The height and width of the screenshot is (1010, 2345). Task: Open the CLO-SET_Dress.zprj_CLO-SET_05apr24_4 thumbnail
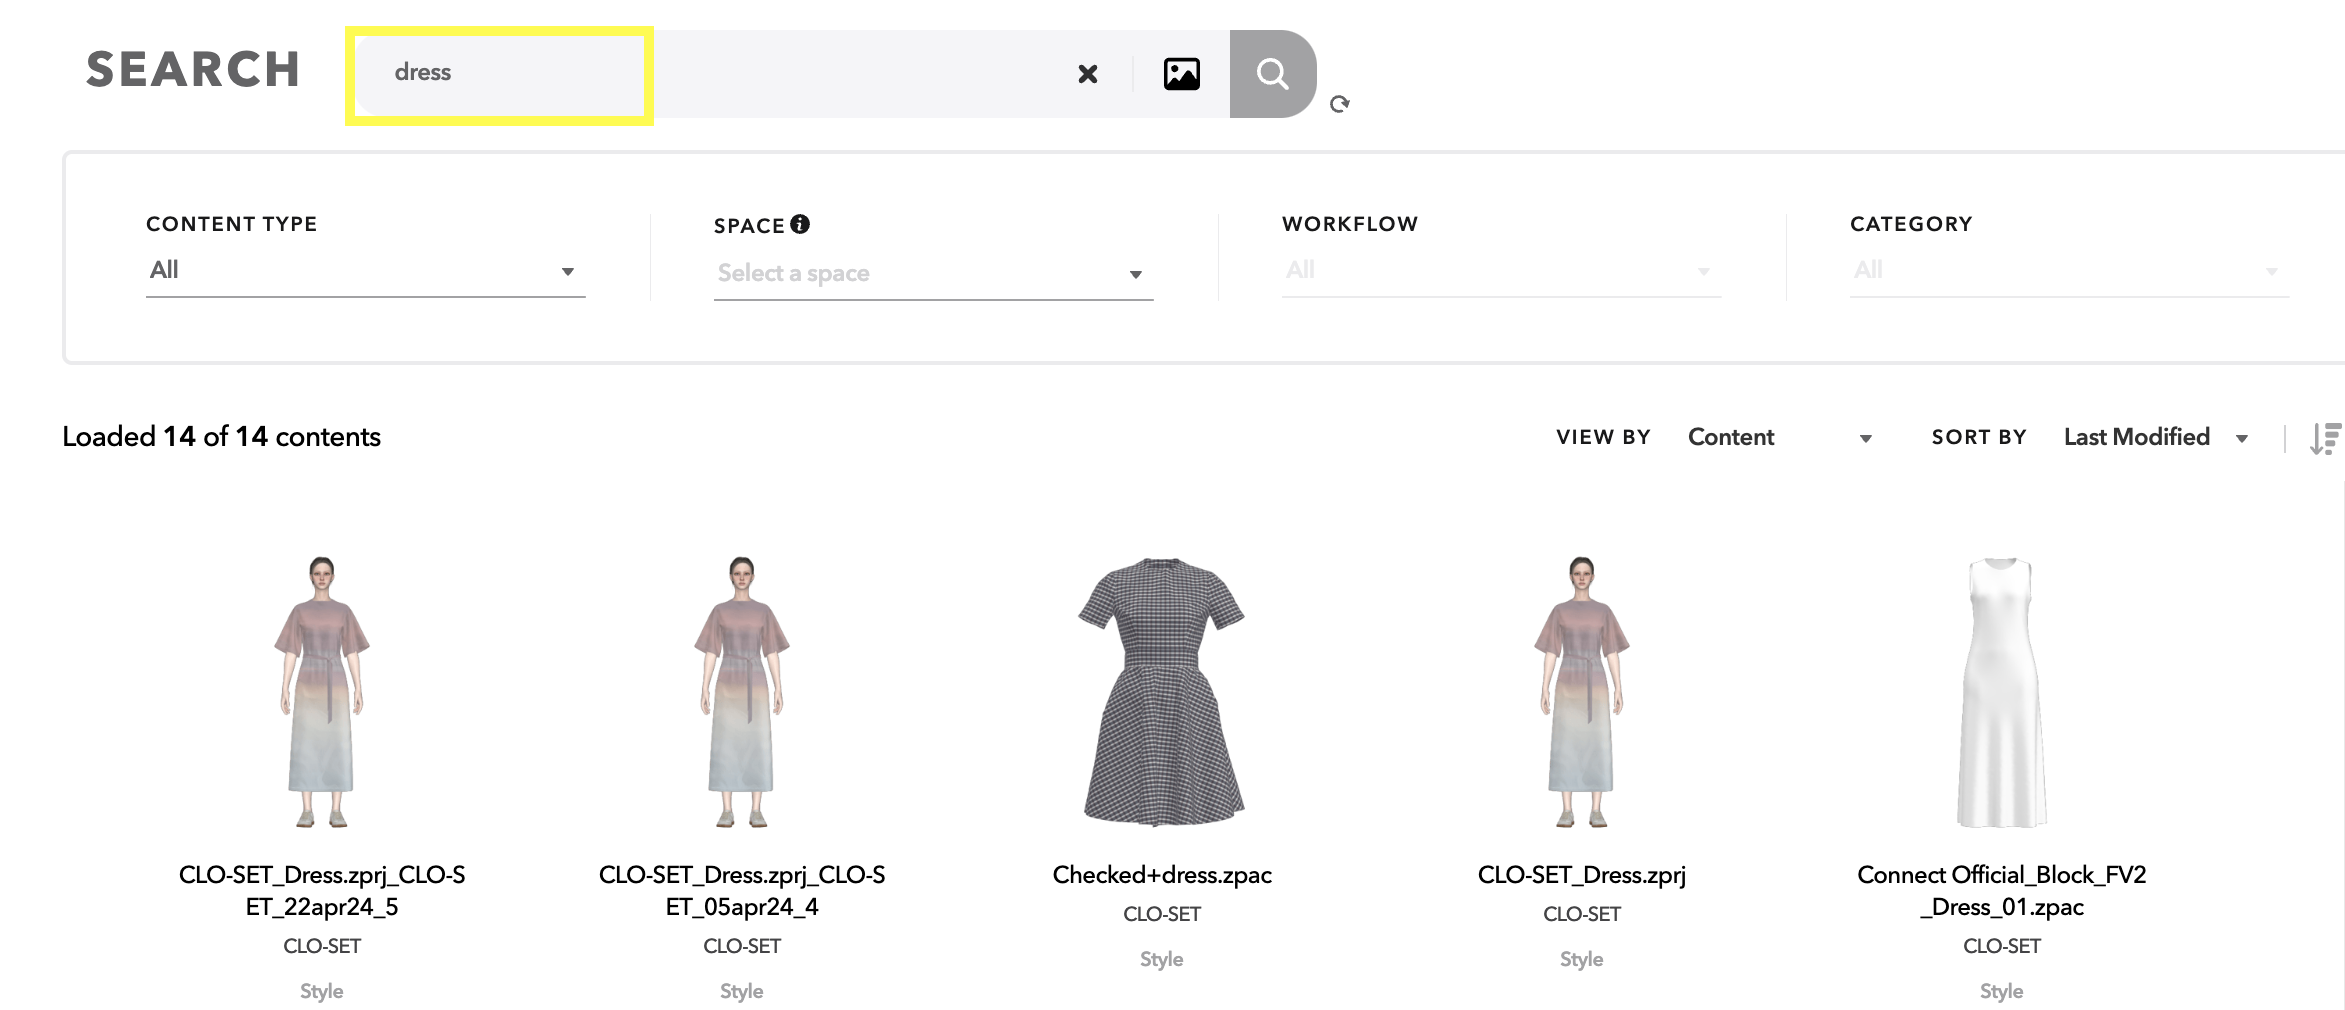[742, 692]
